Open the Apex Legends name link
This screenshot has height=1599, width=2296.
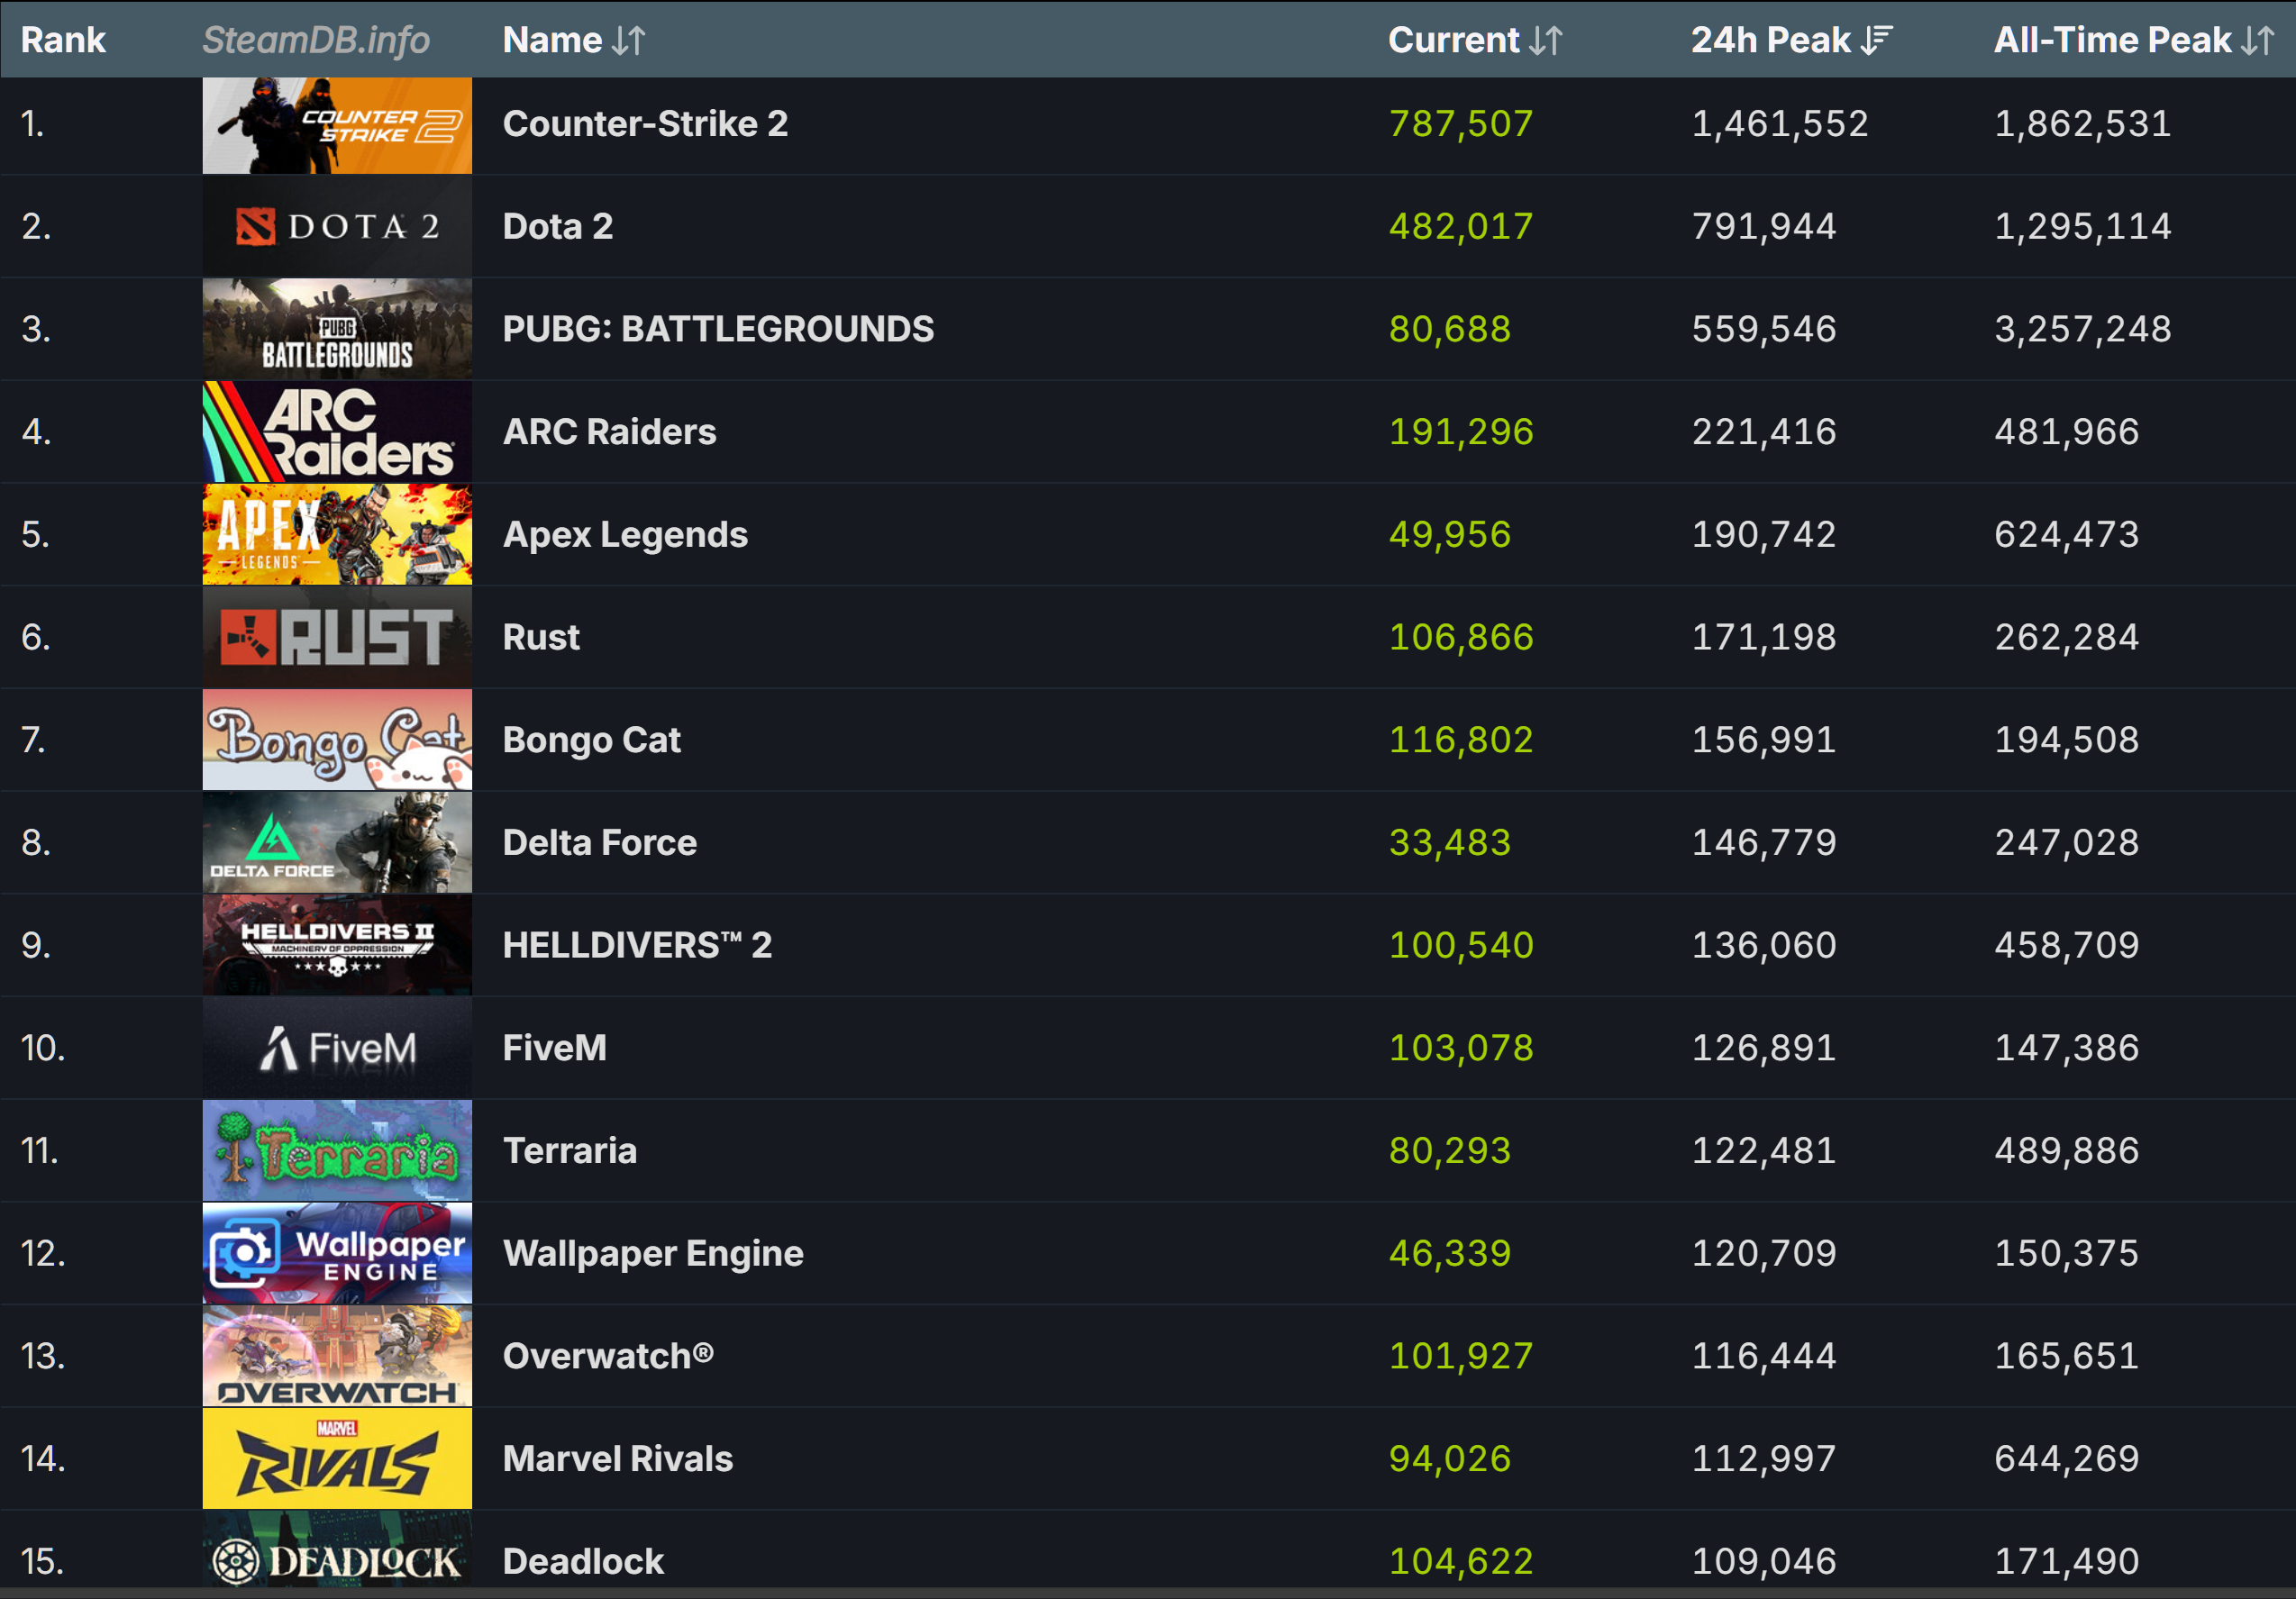[x=625, y=535]
